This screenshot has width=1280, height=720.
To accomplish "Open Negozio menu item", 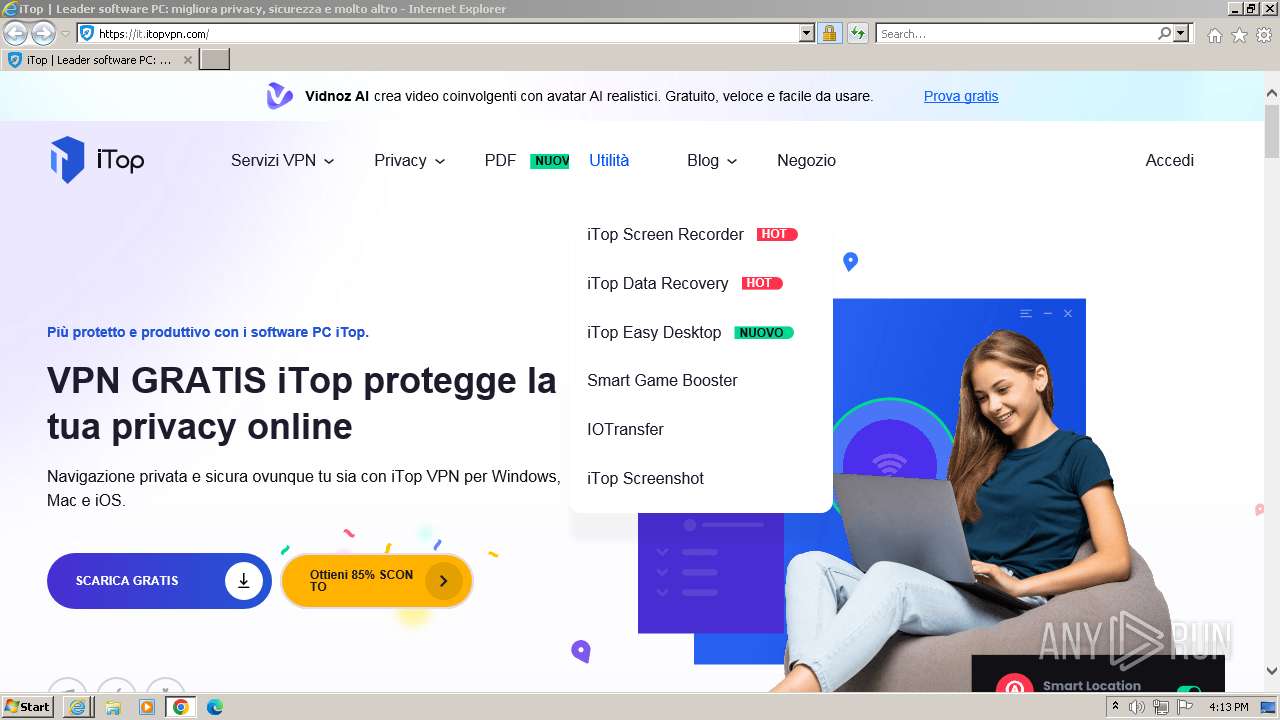I will pyautogui.click(x=806, y=160).
